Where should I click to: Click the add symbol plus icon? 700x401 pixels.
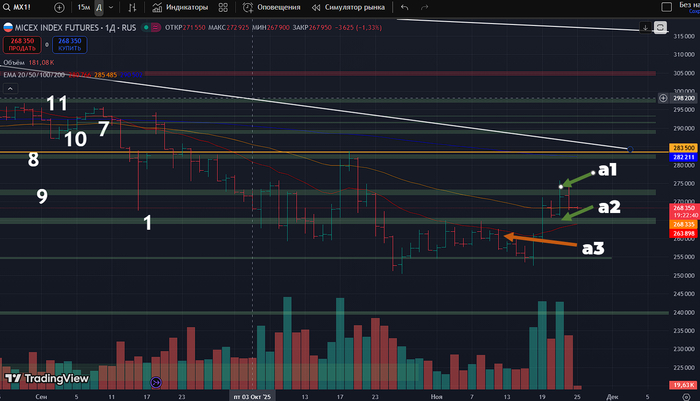pyautogui.click(x=59, y=7)
